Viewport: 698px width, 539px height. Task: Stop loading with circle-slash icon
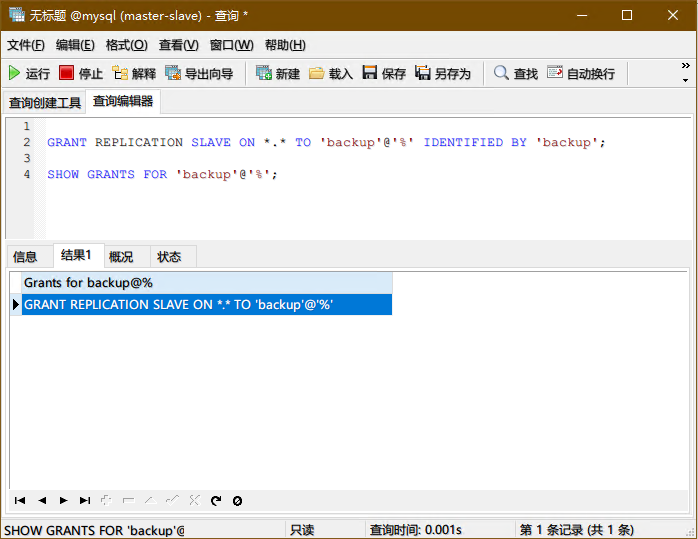click(x=238, y=501)
